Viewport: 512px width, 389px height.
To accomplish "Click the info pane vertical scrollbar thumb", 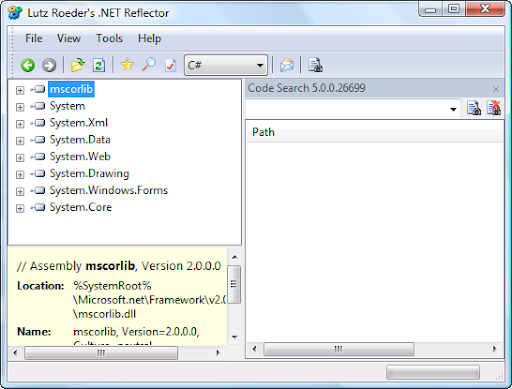I will 234,284.
